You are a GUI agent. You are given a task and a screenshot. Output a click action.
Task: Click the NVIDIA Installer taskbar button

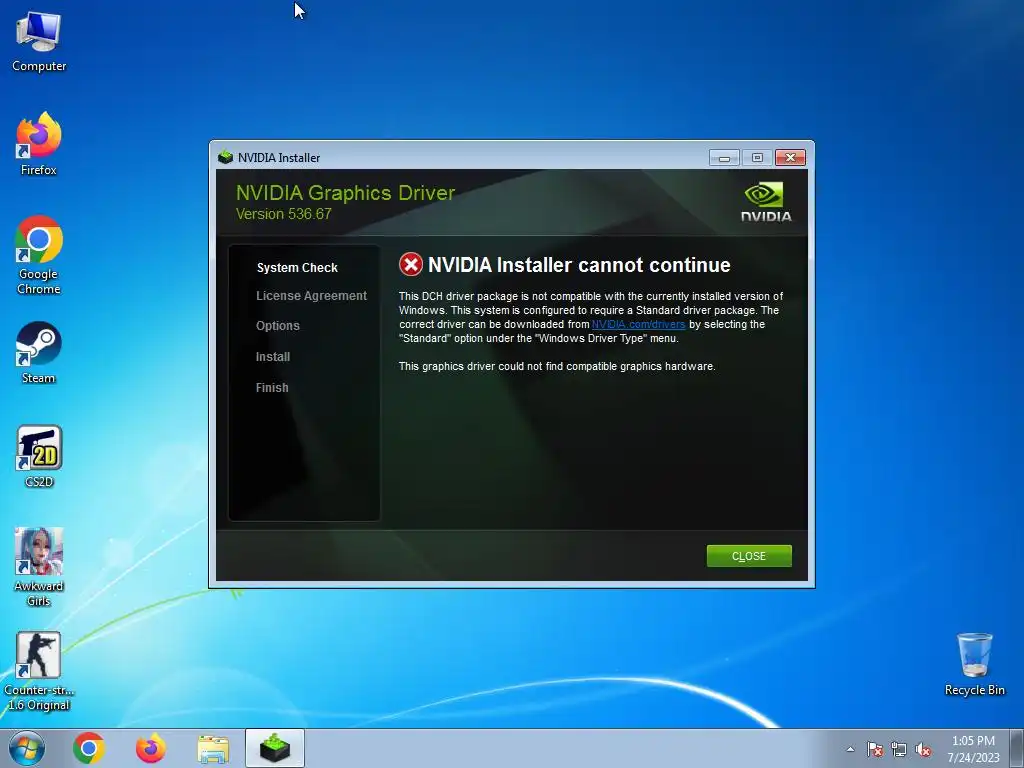click(275, 748)
